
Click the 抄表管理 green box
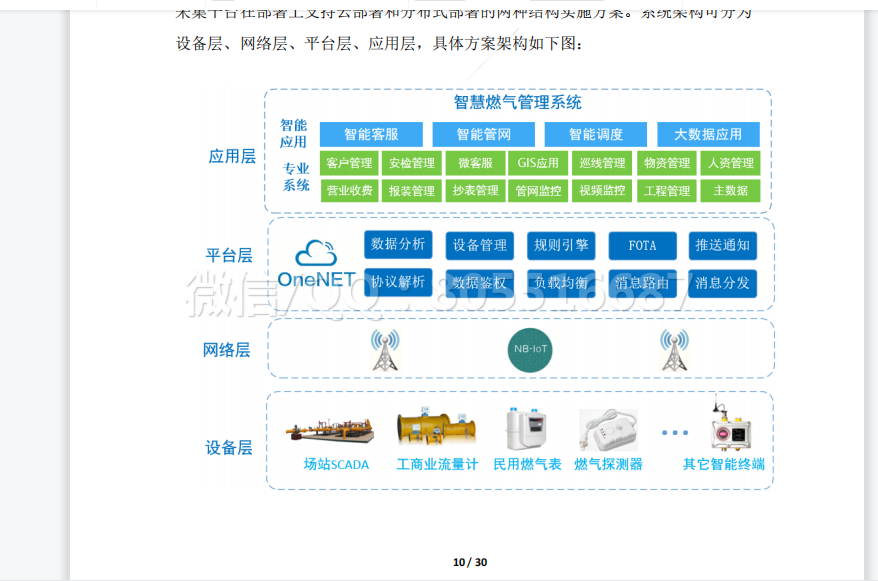click(x=475, y=190)
